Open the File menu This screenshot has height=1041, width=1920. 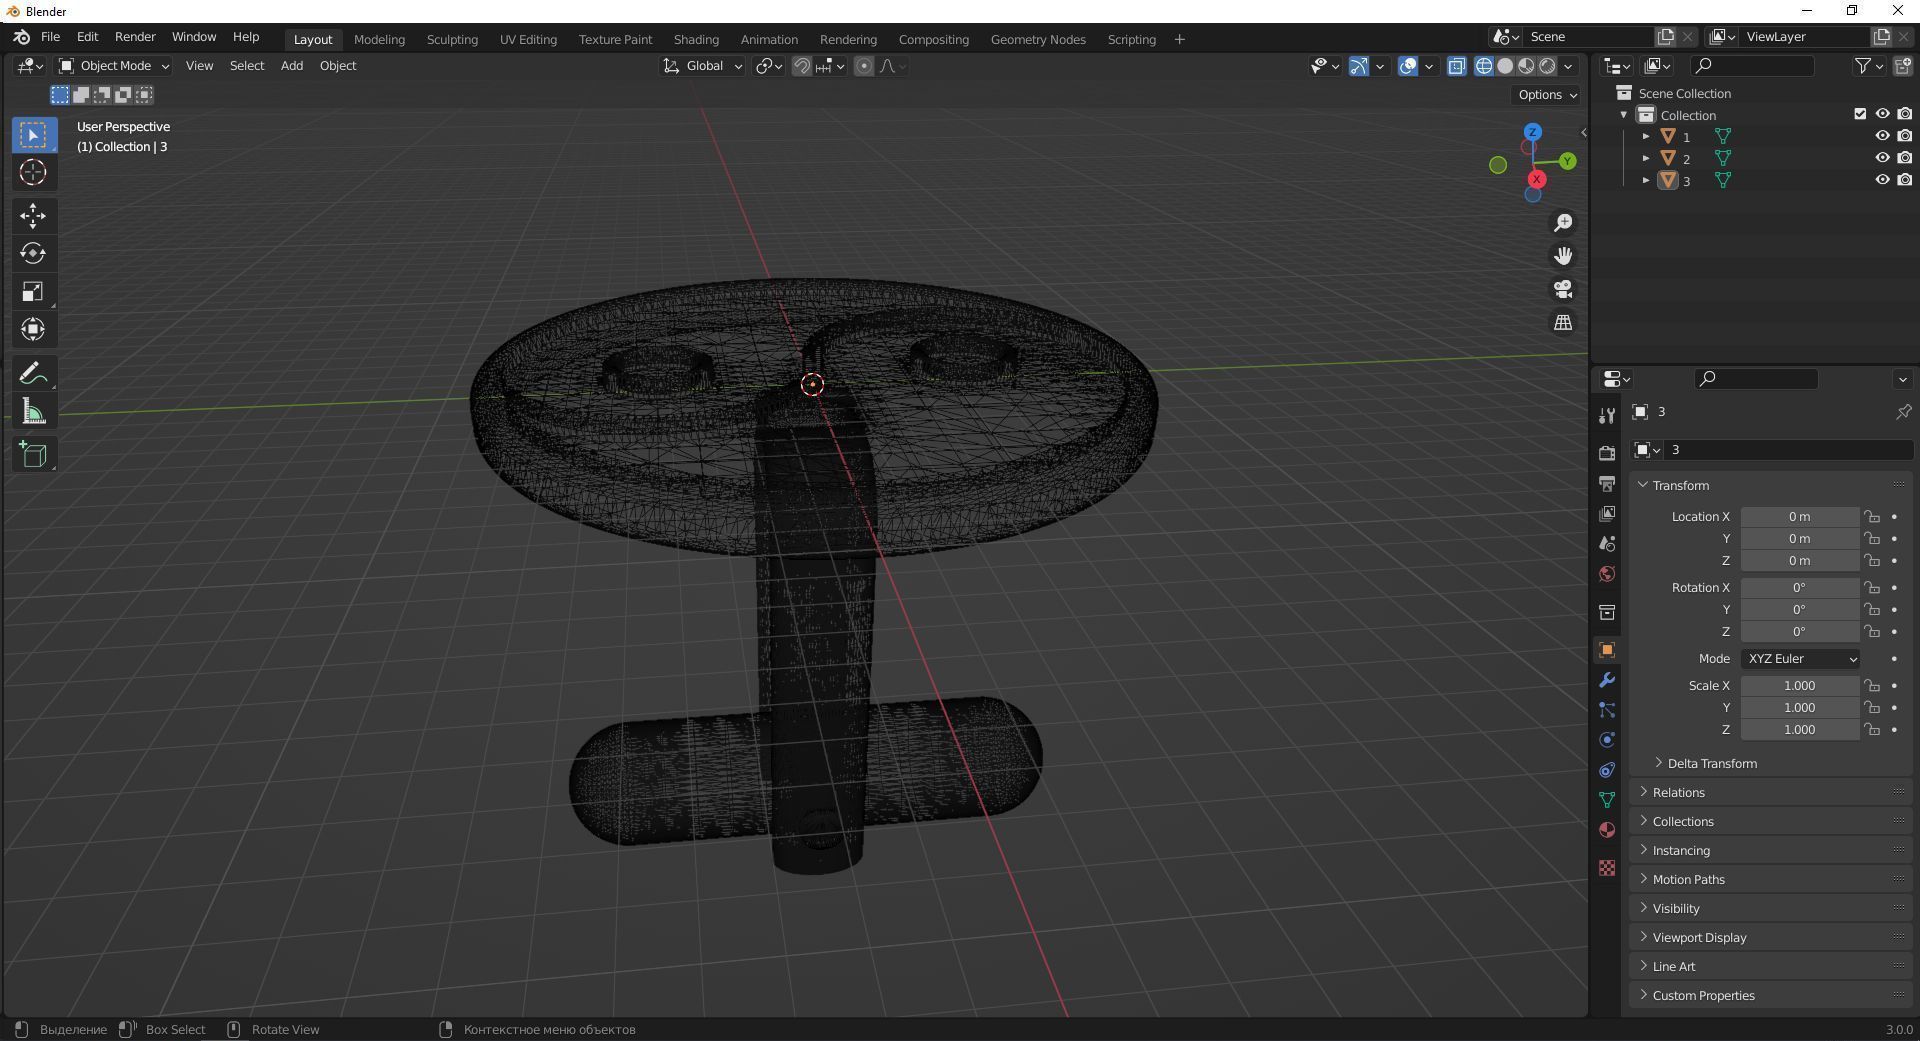point(50,37)
